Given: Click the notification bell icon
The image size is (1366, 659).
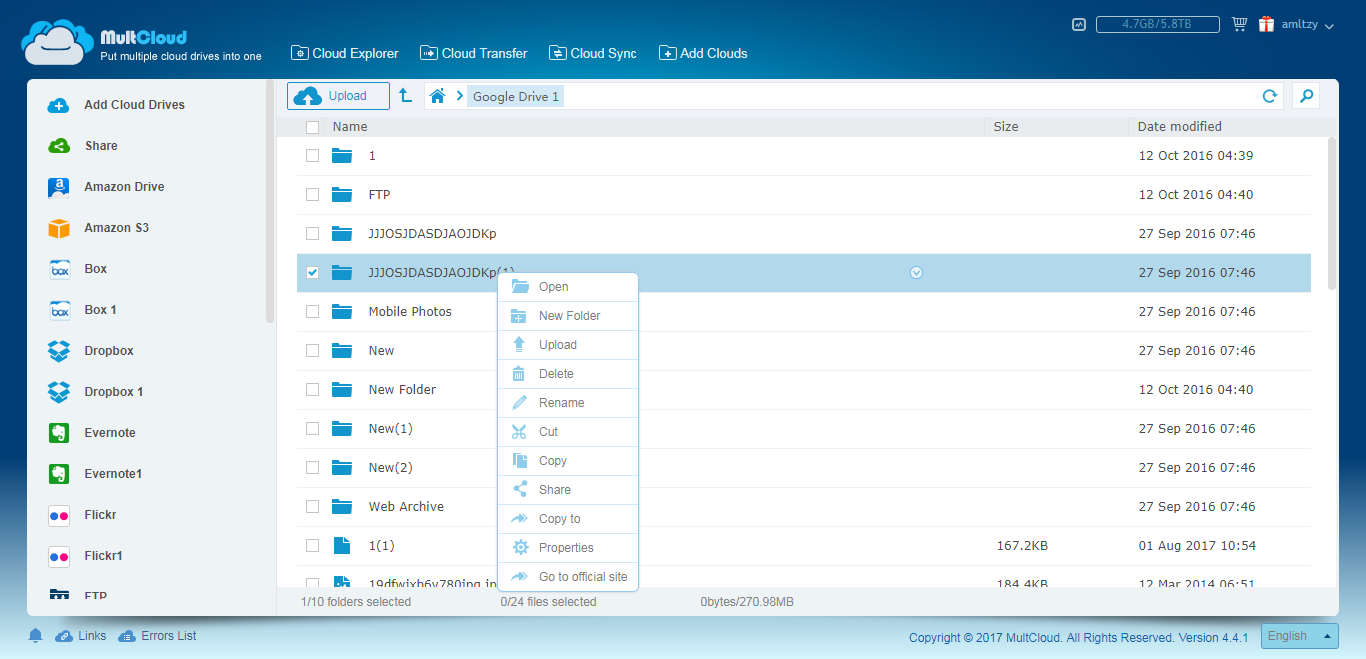Looking at the screenshot, I should point(36,636).
